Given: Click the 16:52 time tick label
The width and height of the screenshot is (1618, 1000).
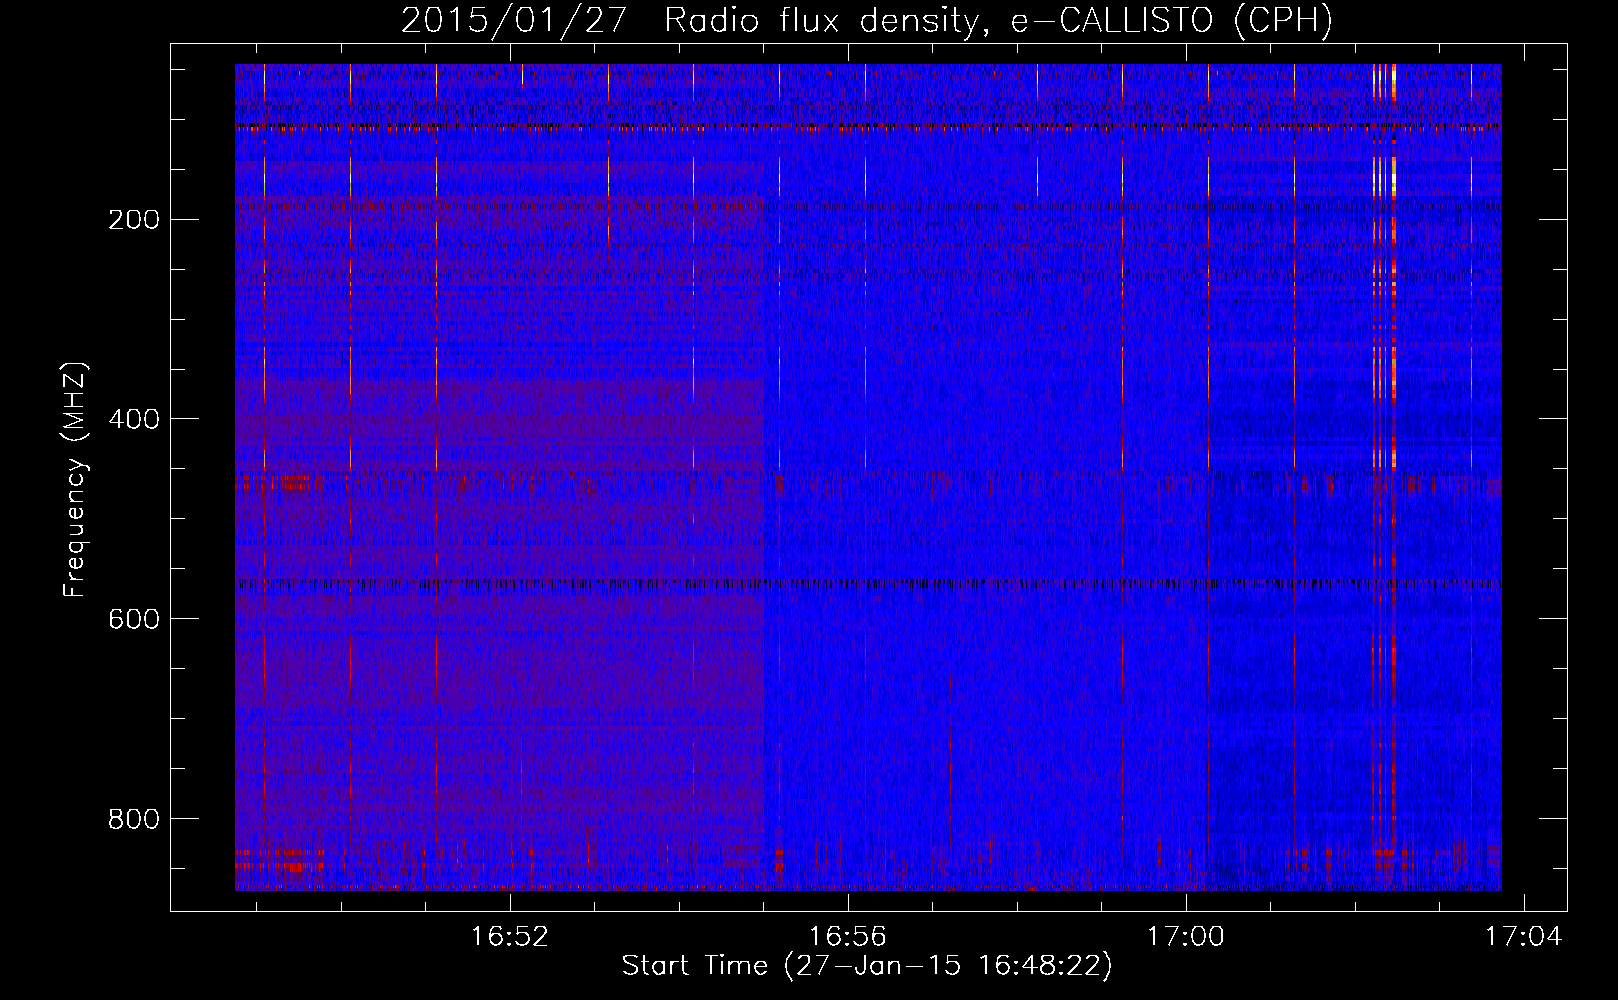Looking at the screenshot, I should point(510,937).
